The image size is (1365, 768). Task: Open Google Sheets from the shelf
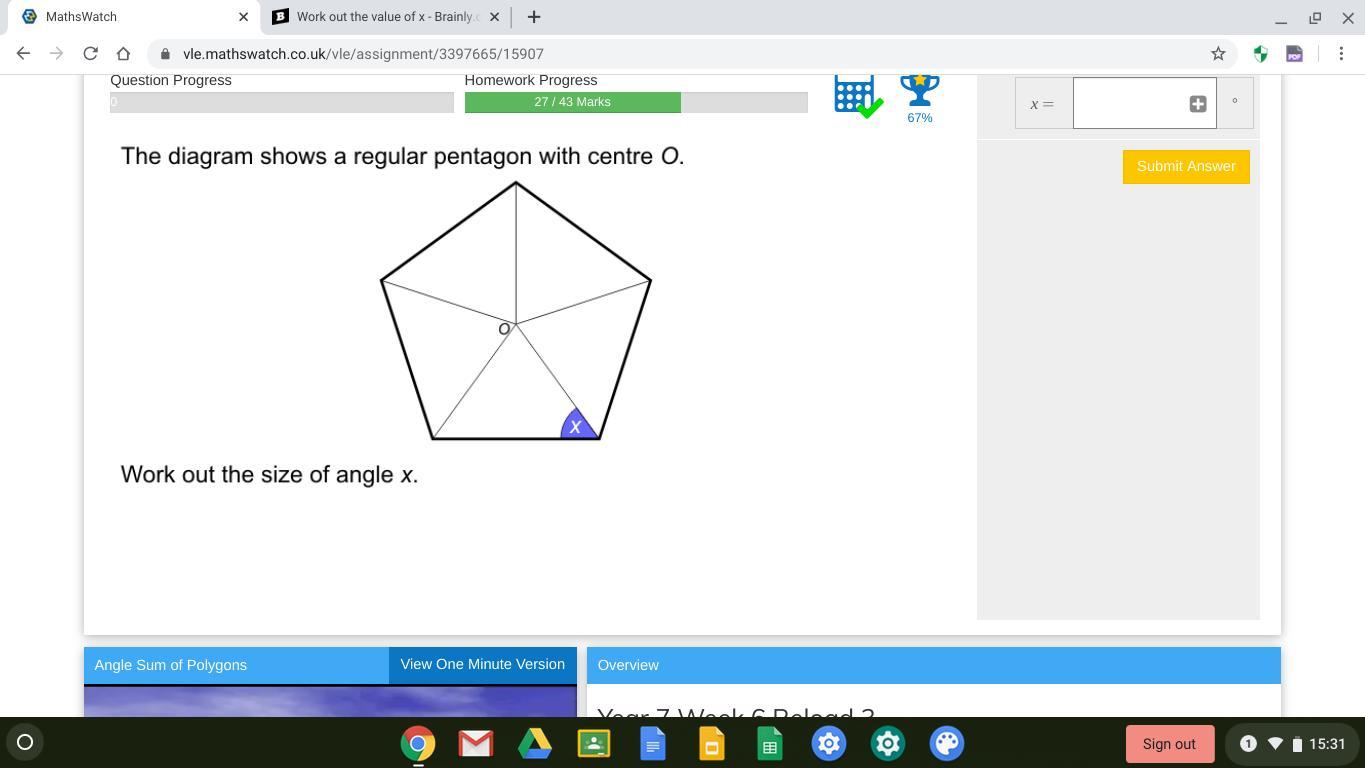pos(770,743)
